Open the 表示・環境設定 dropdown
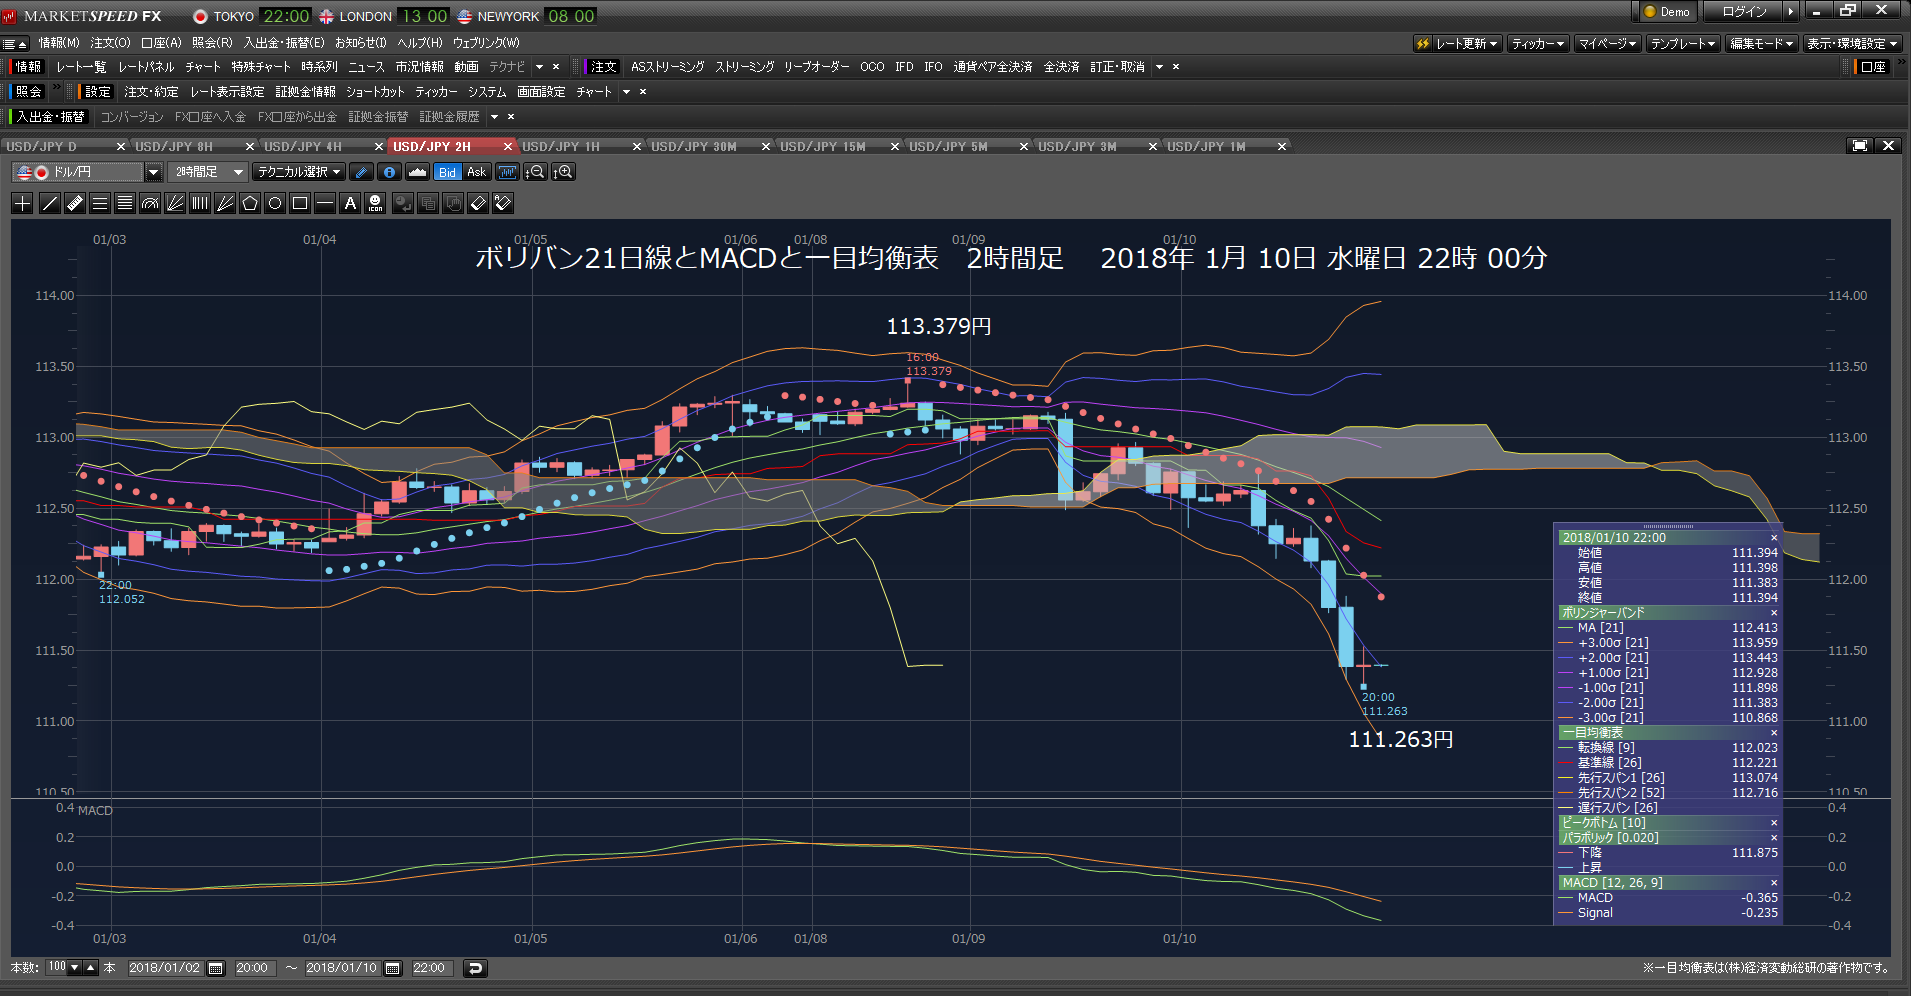Viewport: 1911px width, 996px height. pos(1852,43)
